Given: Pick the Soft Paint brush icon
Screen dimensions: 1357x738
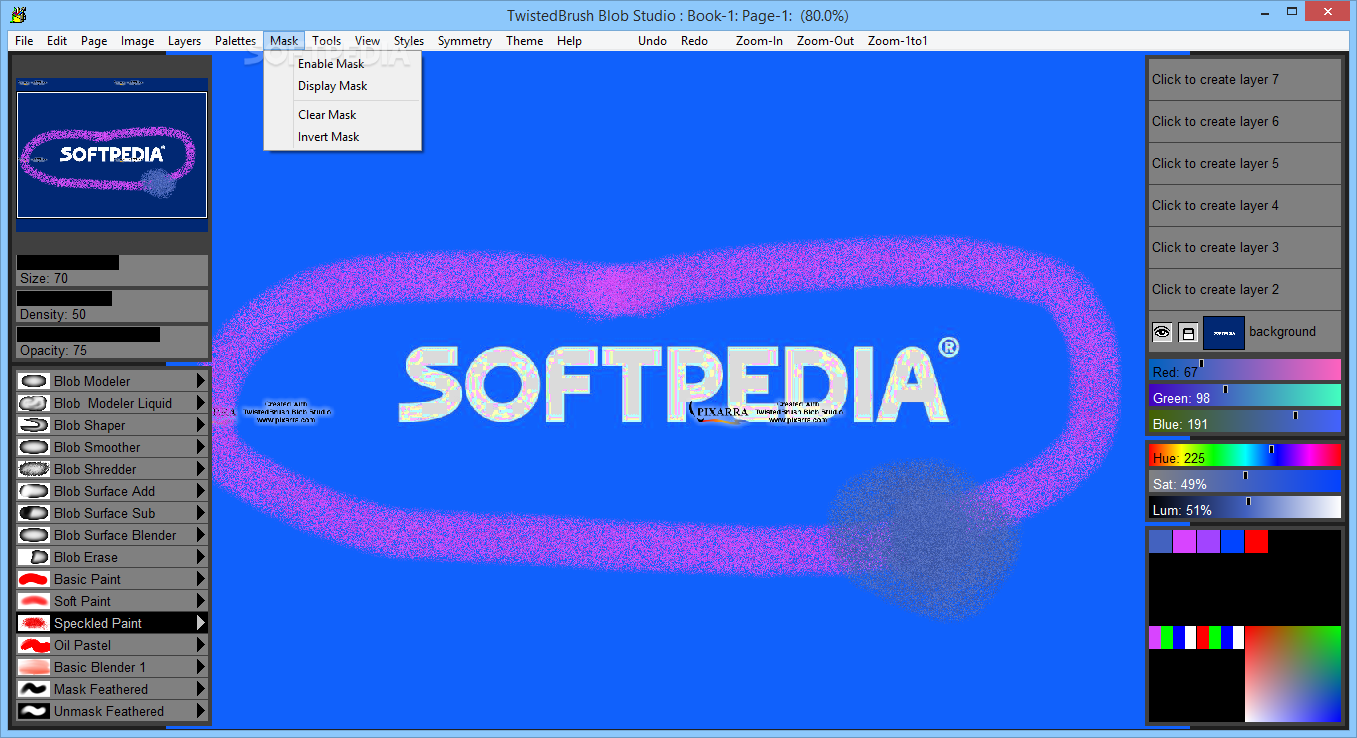Looking at the screenshot, I should click(x=34, y=601).
